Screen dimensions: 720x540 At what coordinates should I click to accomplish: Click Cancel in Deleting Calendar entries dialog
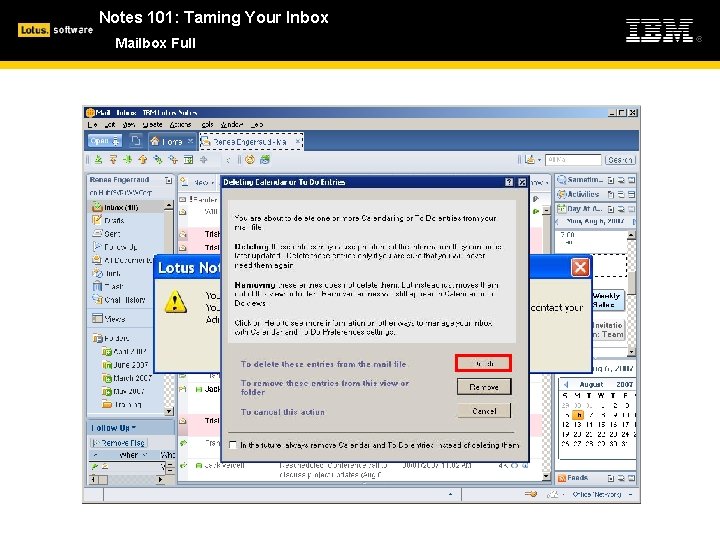tap(484, 411)
